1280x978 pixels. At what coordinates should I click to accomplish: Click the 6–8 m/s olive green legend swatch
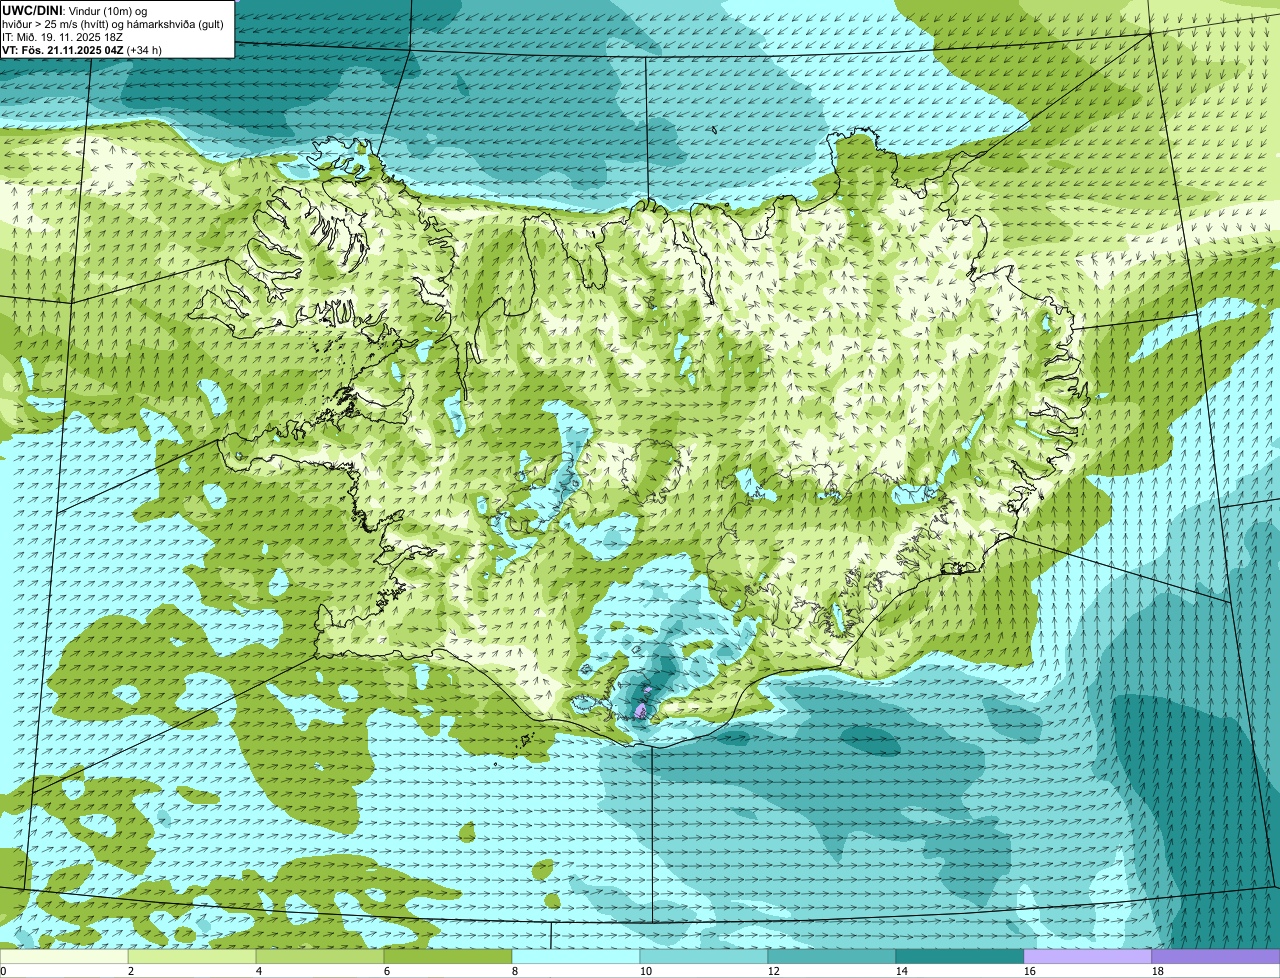448,957
